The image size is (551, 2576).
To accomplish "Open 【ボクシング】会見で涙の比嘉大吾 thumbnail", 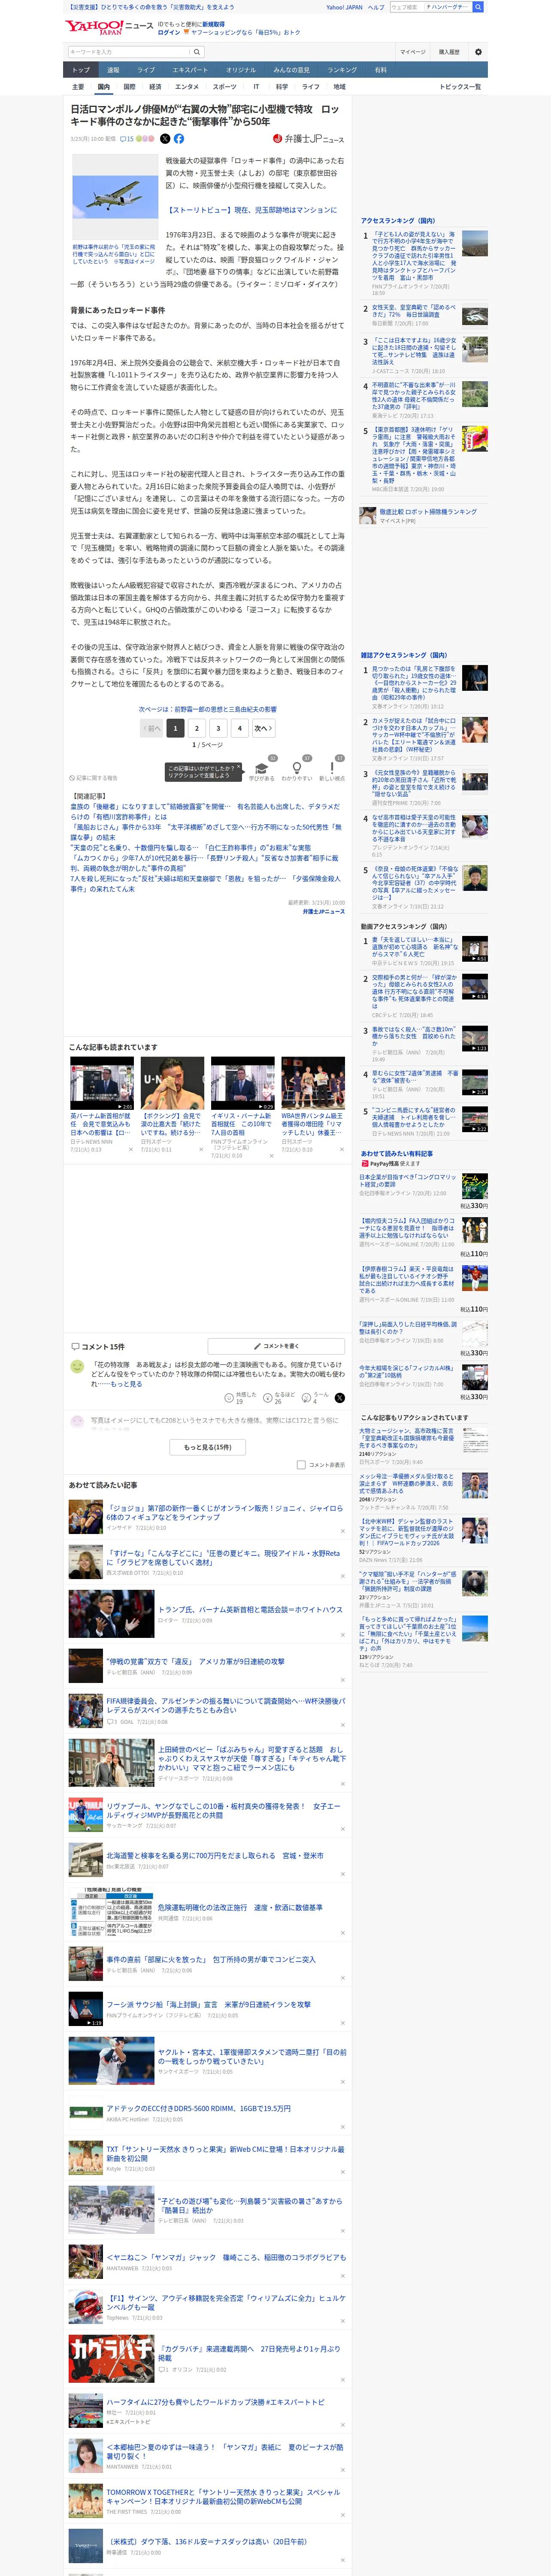I will point(172,1083).
